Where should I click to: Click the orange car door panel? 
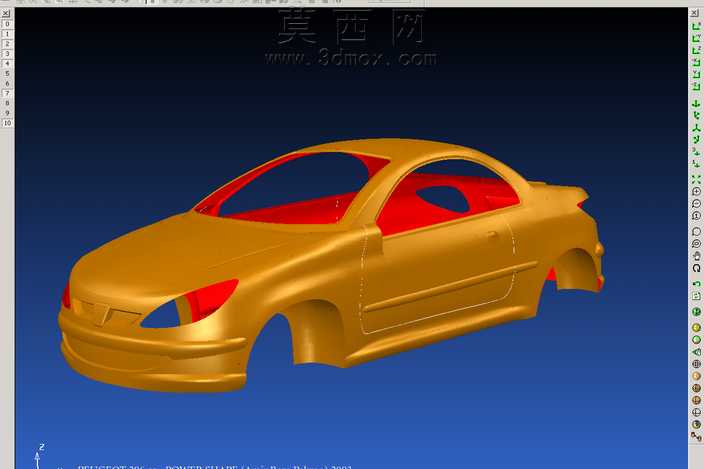440,274
